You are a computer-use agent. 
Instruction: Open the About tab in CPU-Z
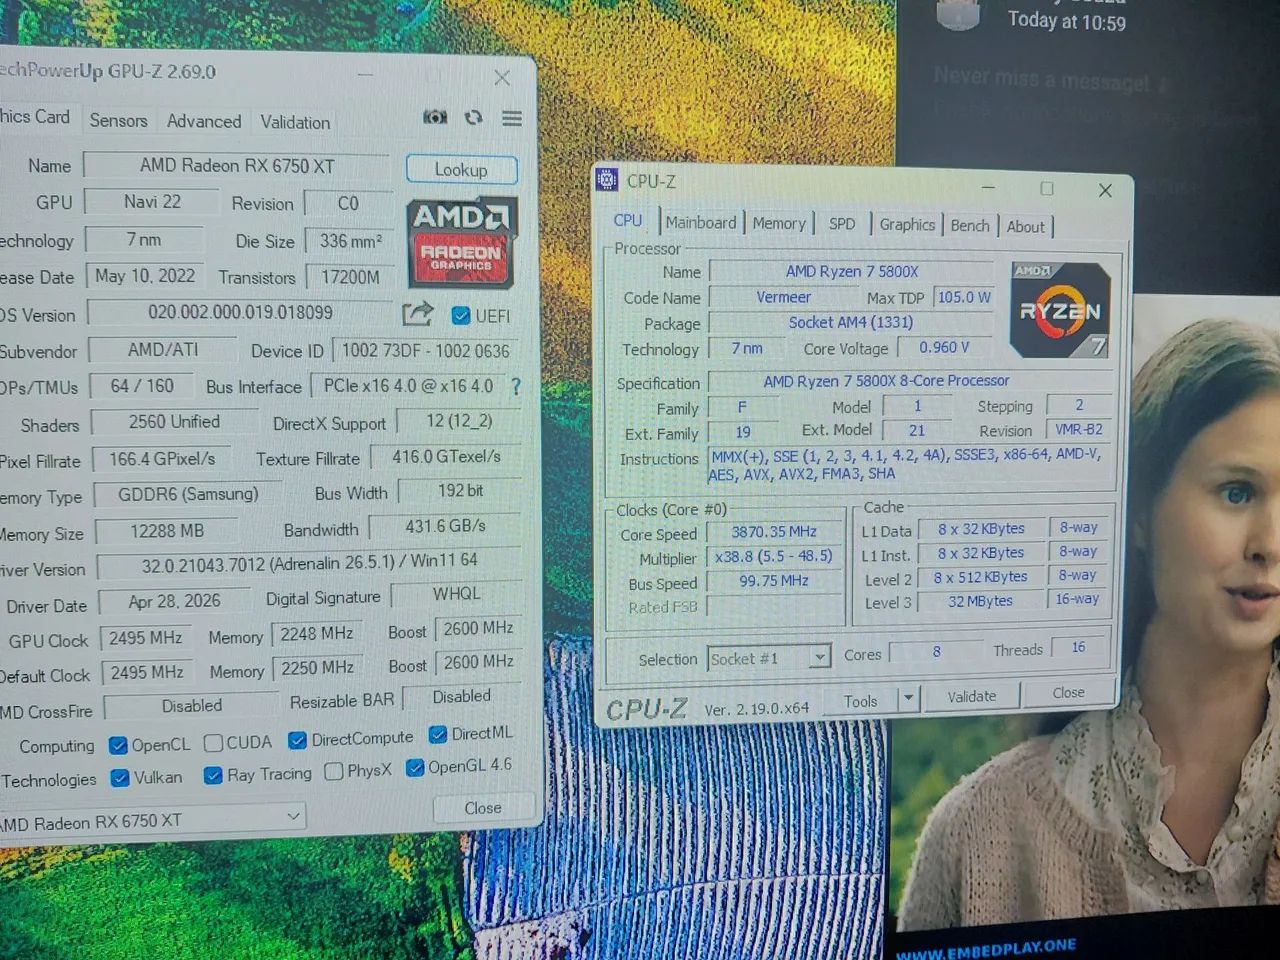click(x=1025, y=227)
